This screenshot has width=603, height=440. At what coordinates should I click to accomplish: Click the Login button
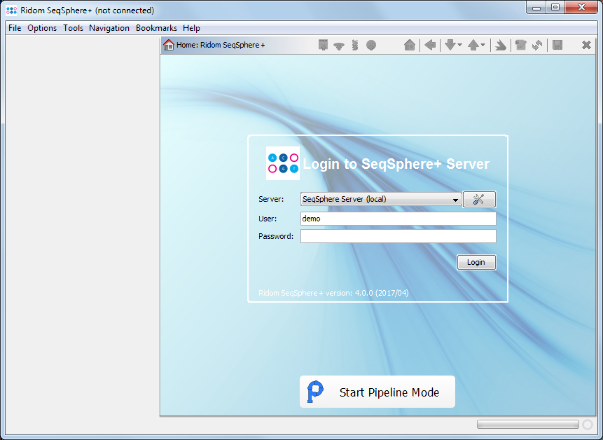[476, 262]
